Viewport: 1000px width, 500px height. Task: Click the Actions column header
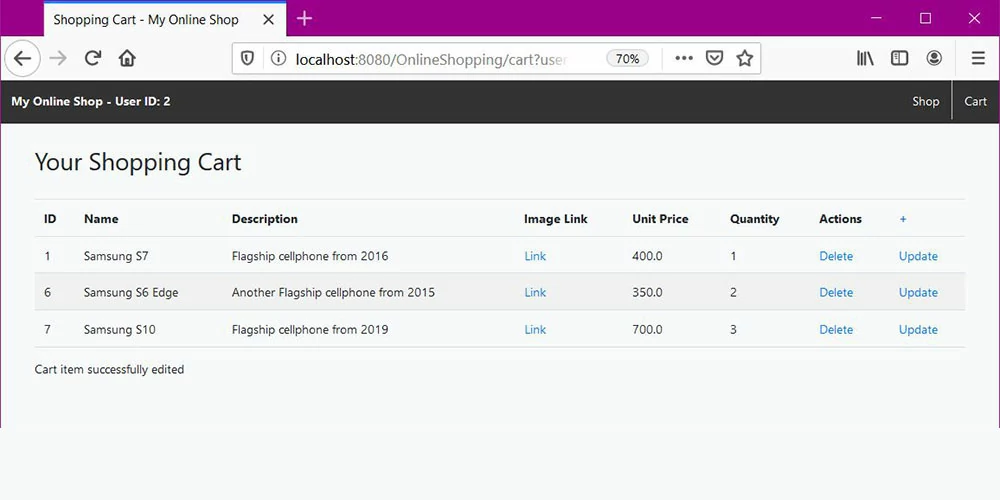(840, 219)
